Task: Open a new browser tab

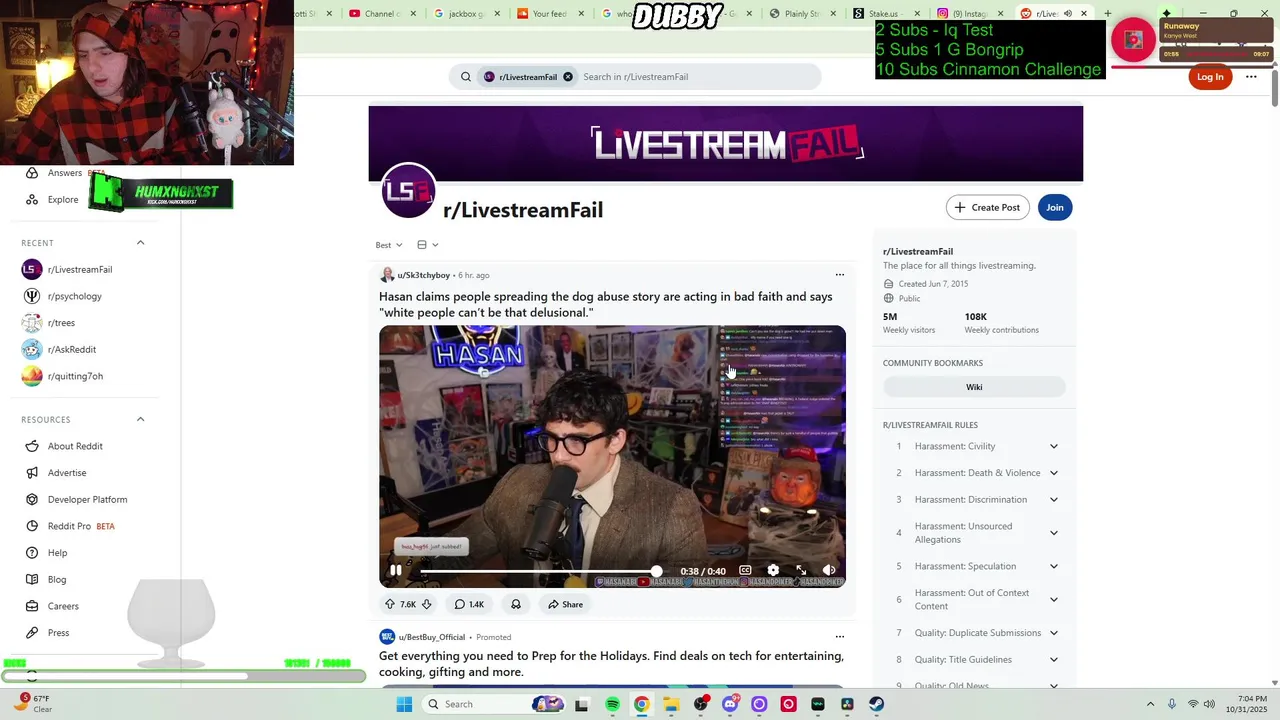Action: tap(1107, 14)
